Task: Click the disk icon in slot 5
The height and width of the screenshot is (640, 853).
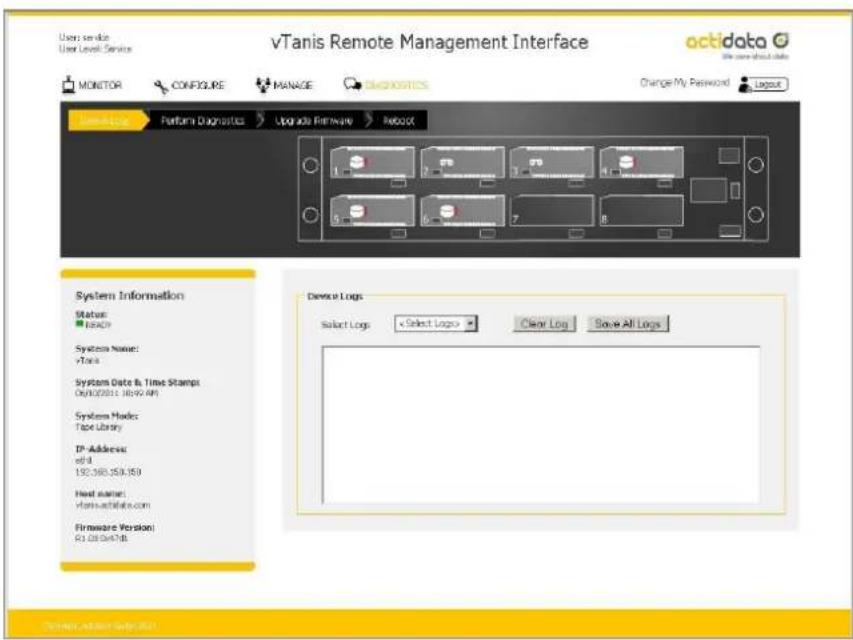Action: pyautogui.click(x=357, y=211)
